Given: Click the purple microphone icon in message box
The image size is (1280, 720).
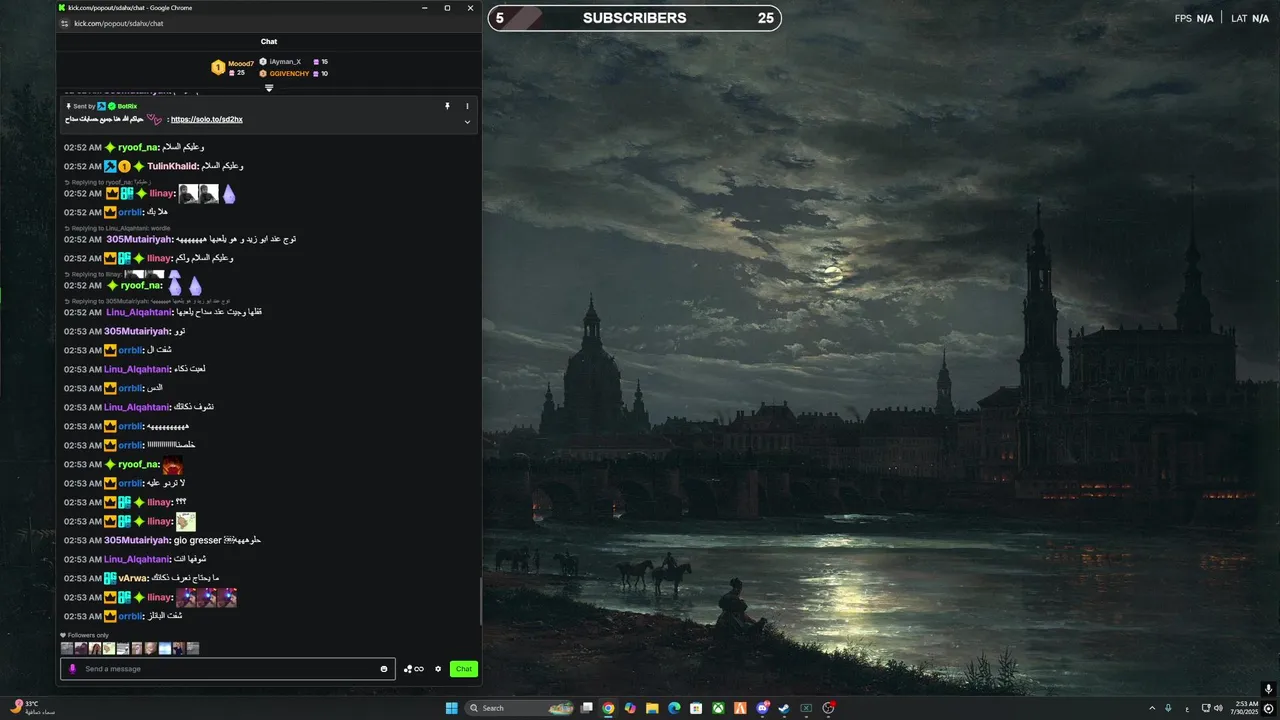Looking at the screenshot, I should [72, 669].
